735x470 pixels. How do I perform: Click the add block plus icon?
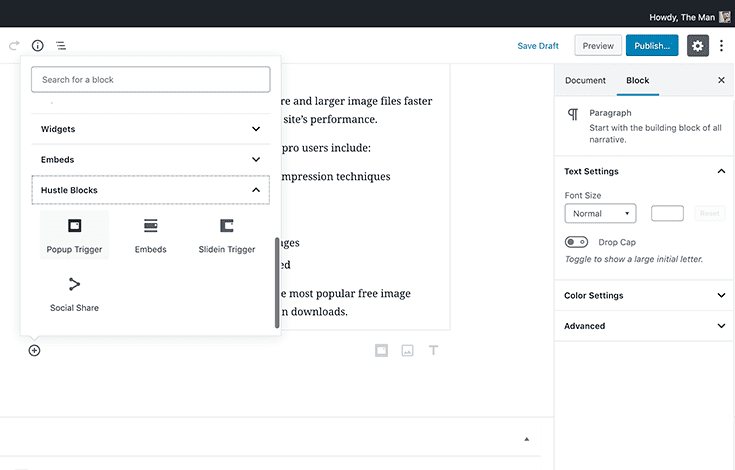pyautogui.click(x=34, y=350)
